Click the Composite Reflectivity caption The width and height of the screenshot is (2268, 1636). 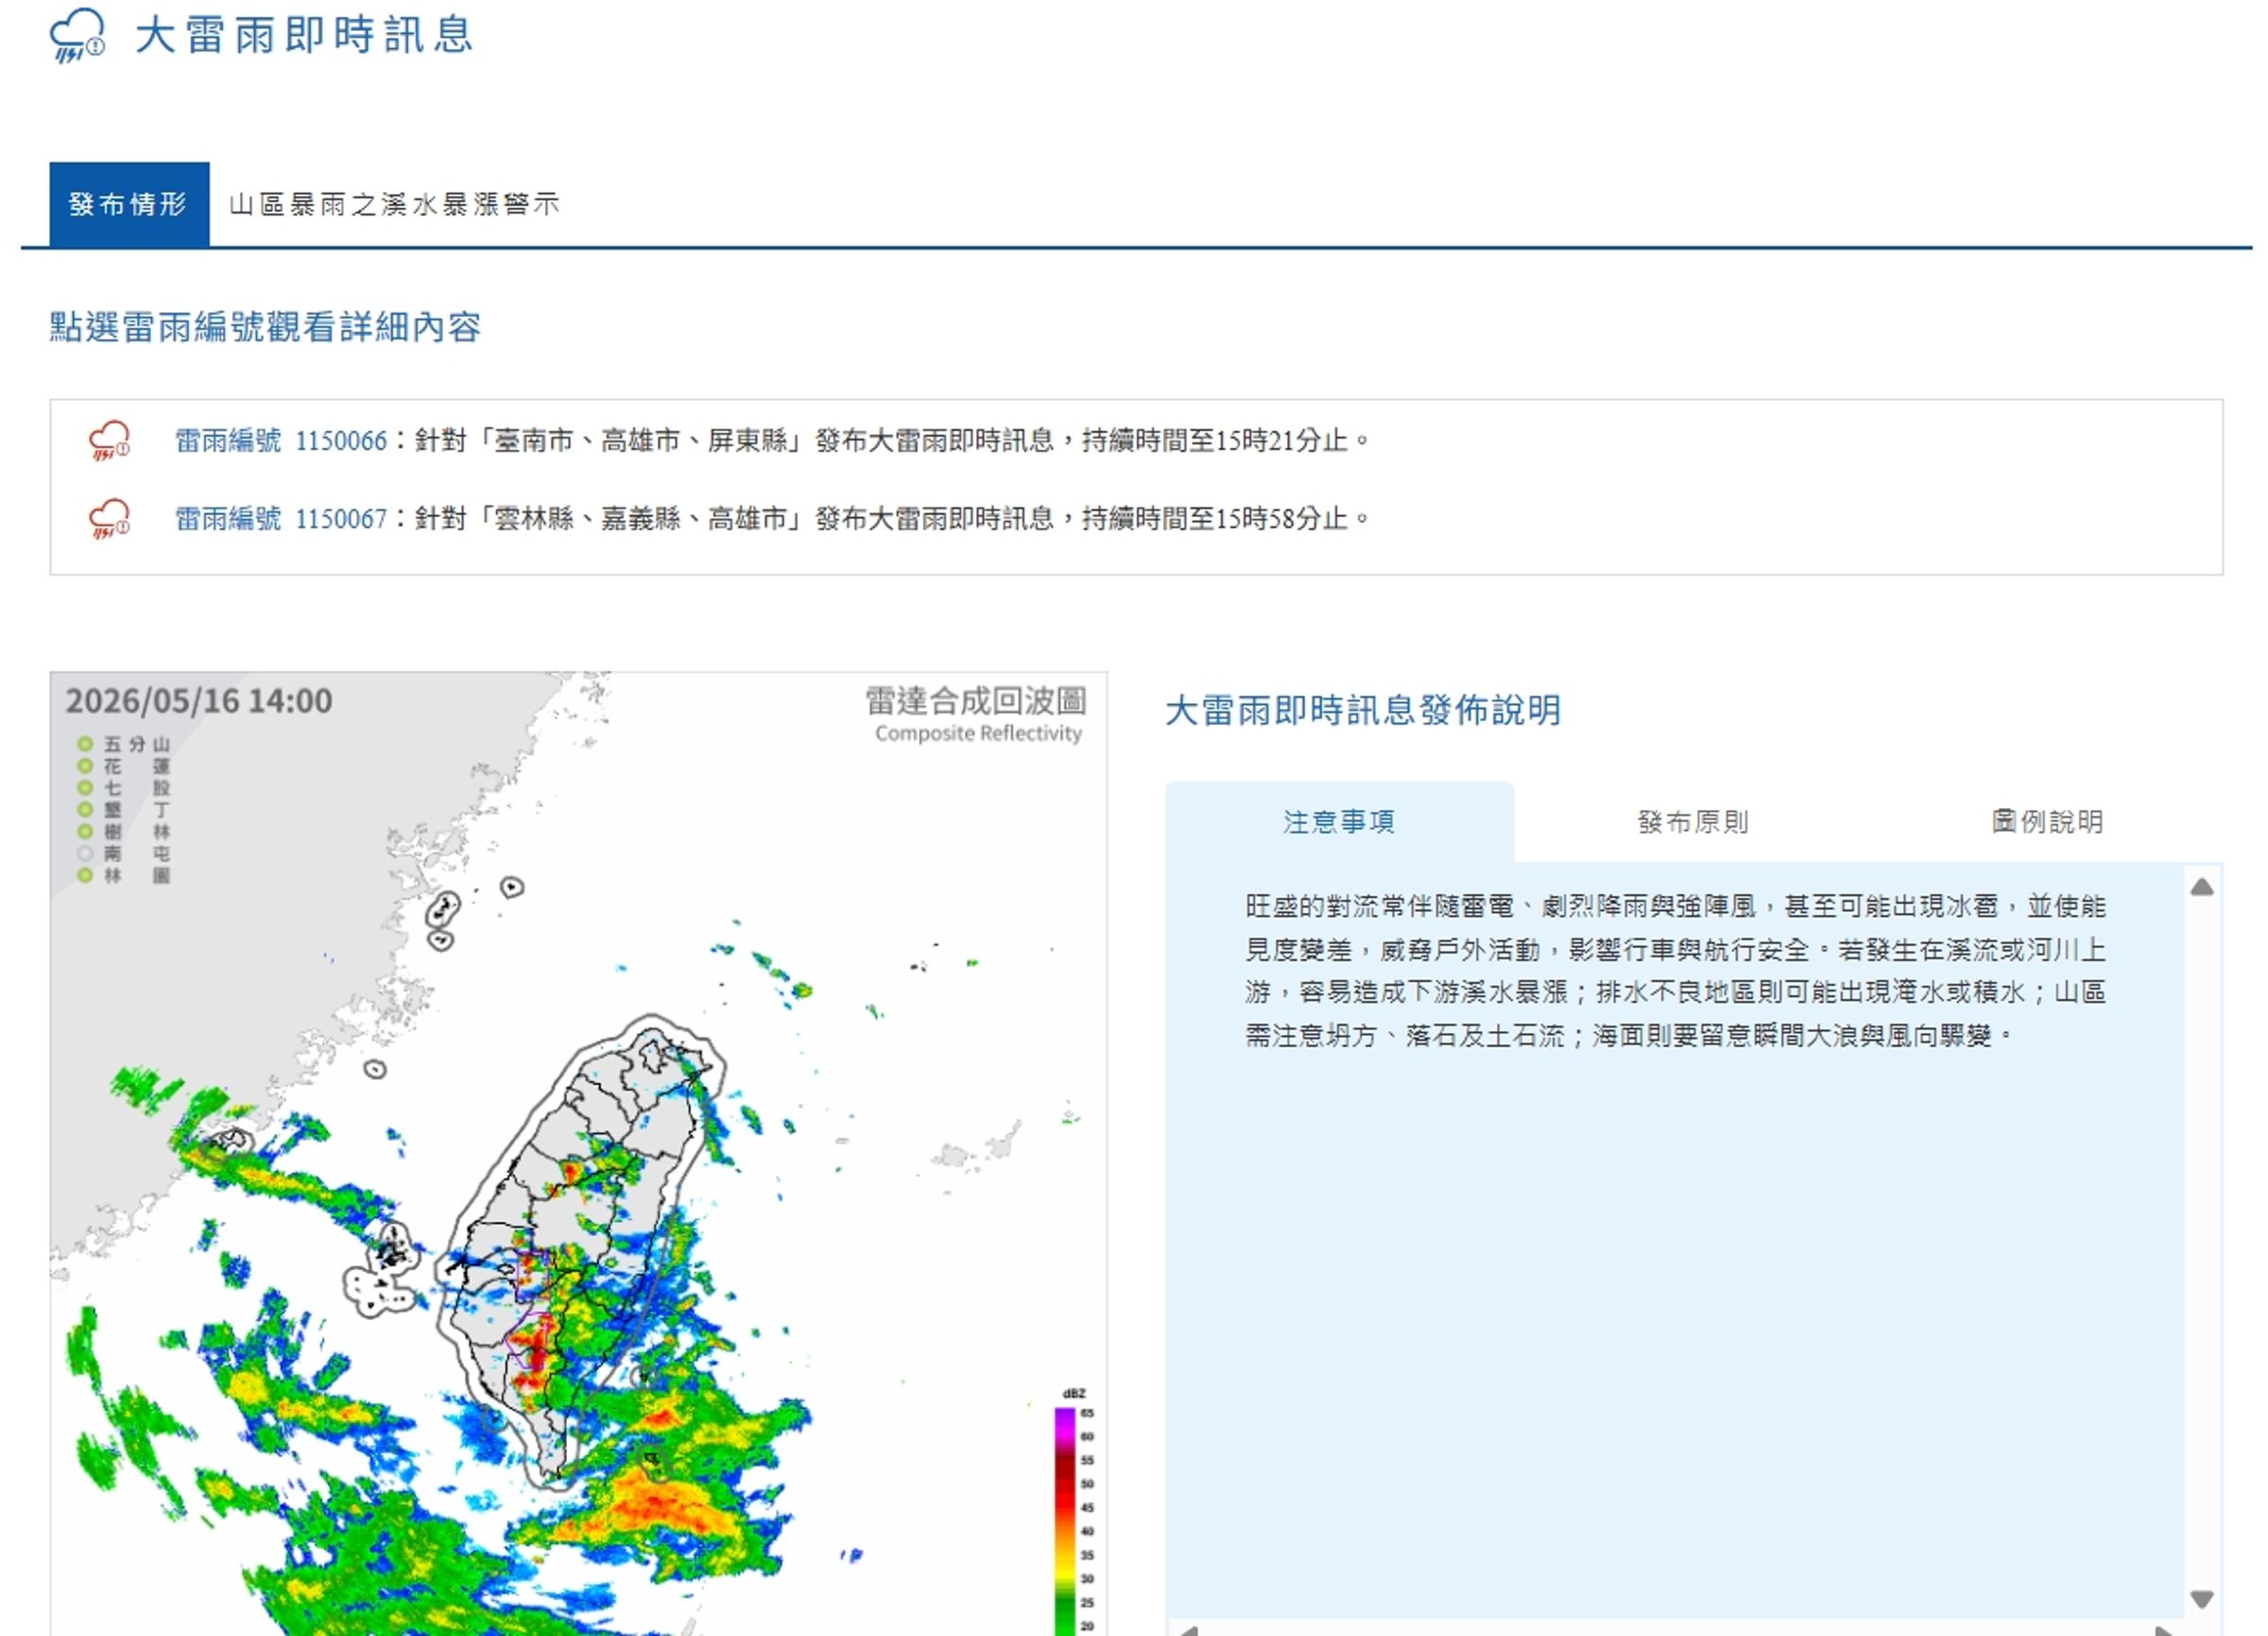(978, 734)
